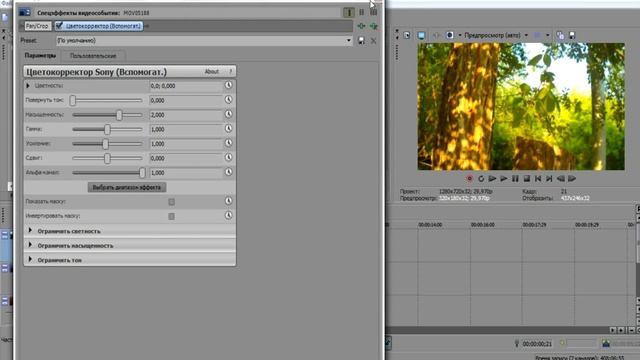
Task: Switch to the Параметры tab
Action: pyautogui.click(x=40, y=56)
